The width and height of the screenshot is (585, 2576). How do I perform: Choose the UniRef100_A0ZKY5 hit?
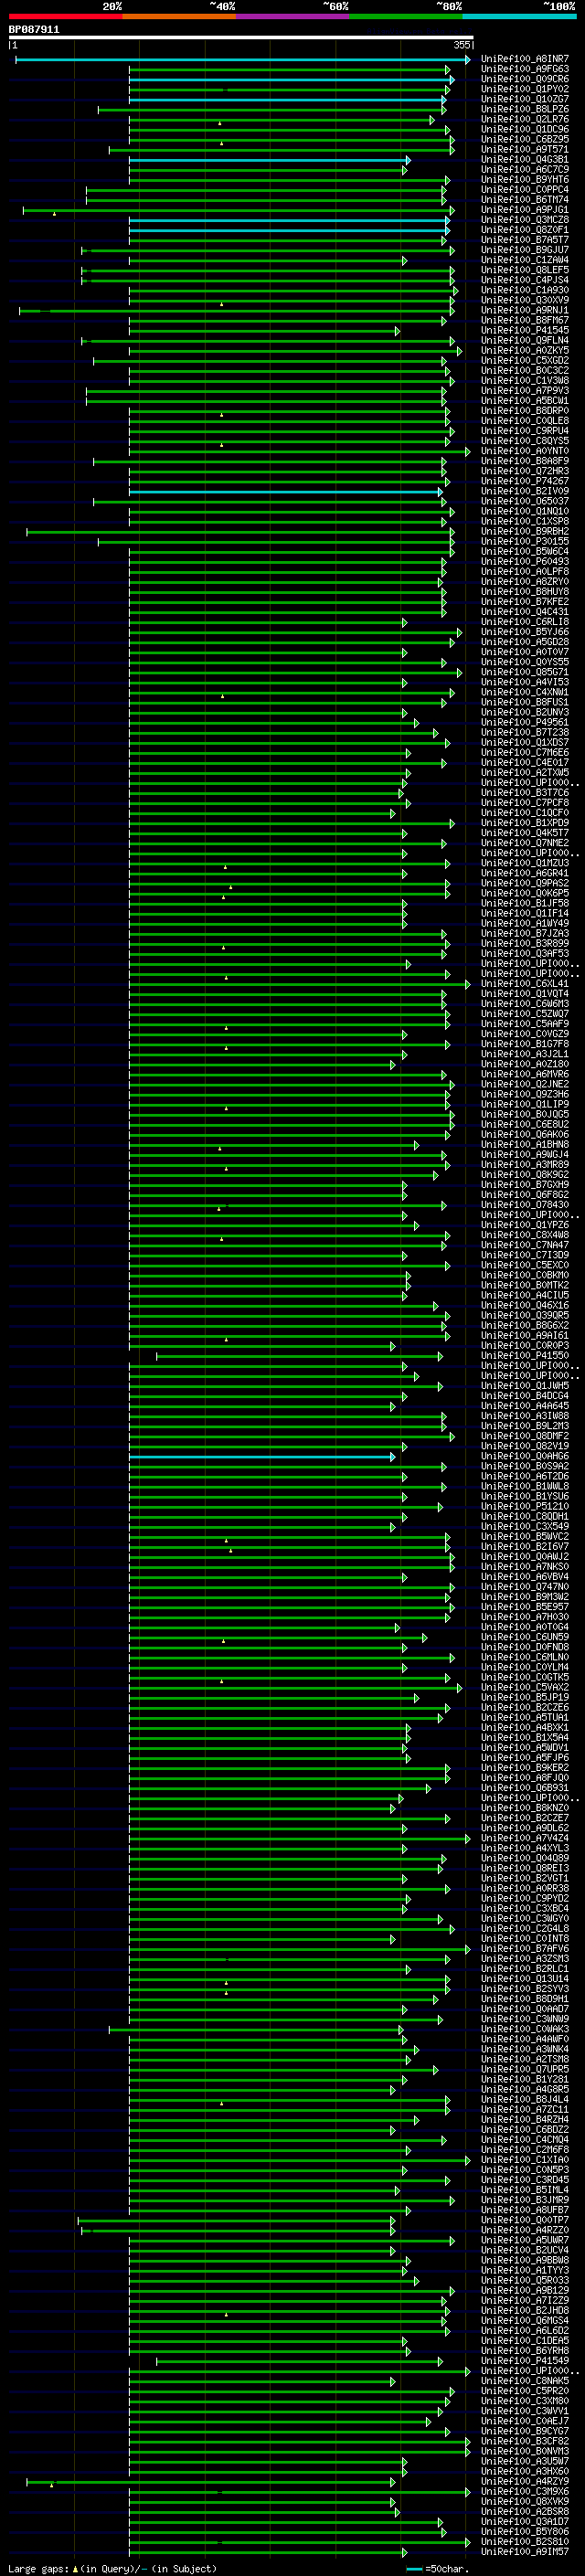click(525, 350)
